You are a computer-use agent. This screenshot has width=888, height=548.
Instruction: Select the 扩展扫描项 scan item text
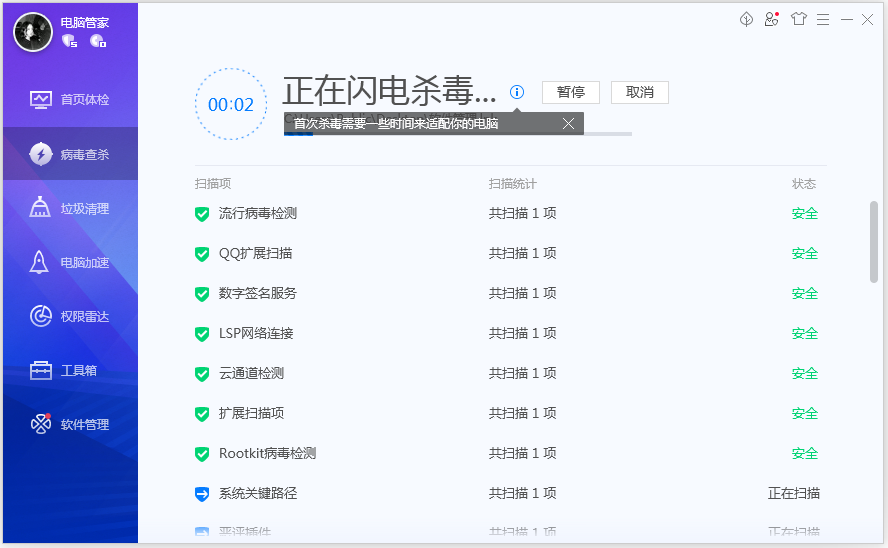pos(251,413)
